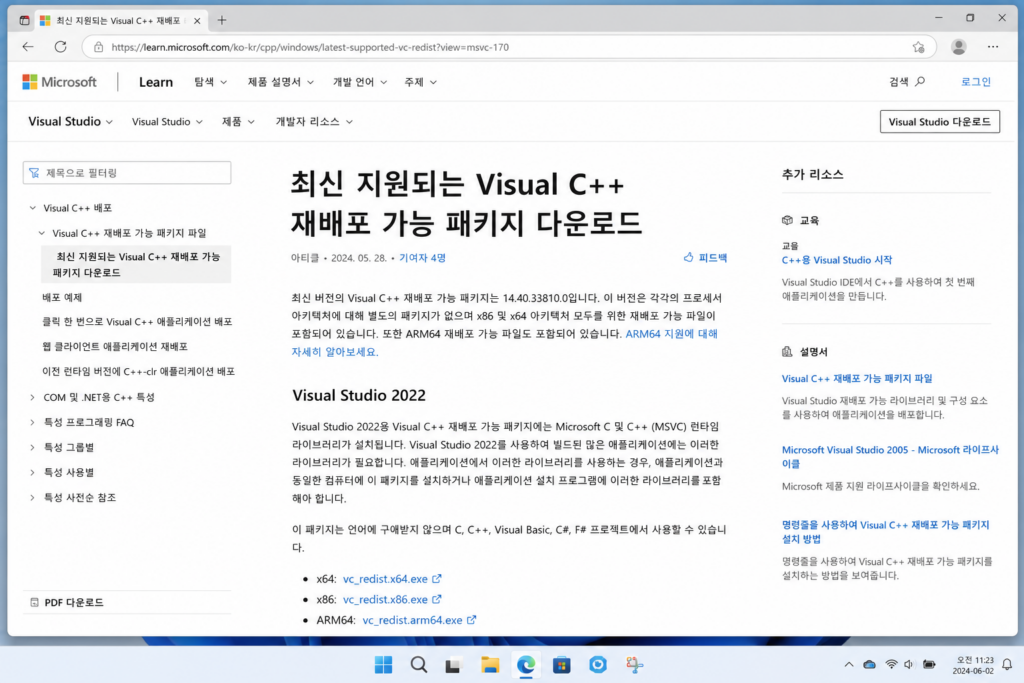The width and height of the screenshot is (1024, 683).
Task: Click the 로그인 link
Action: click(x=976, y=82)
